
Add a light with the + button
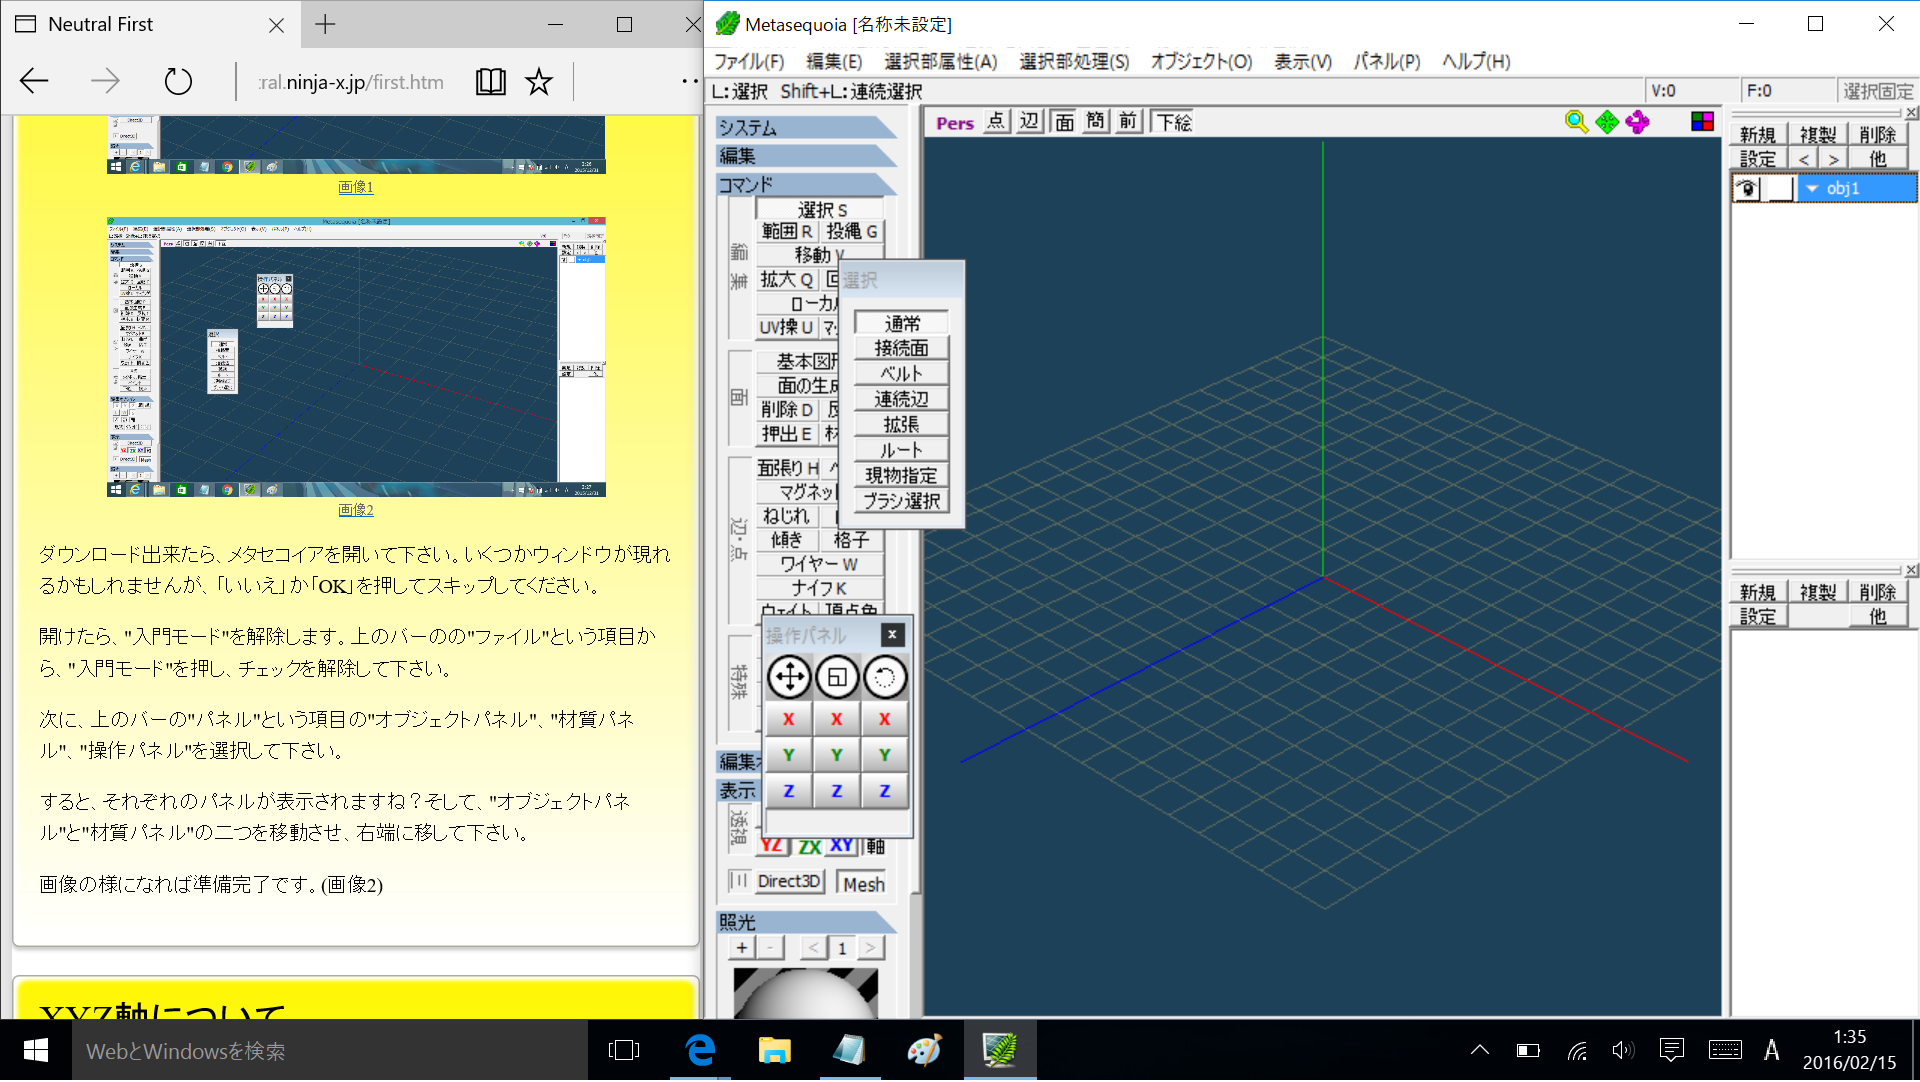(741, 948)
